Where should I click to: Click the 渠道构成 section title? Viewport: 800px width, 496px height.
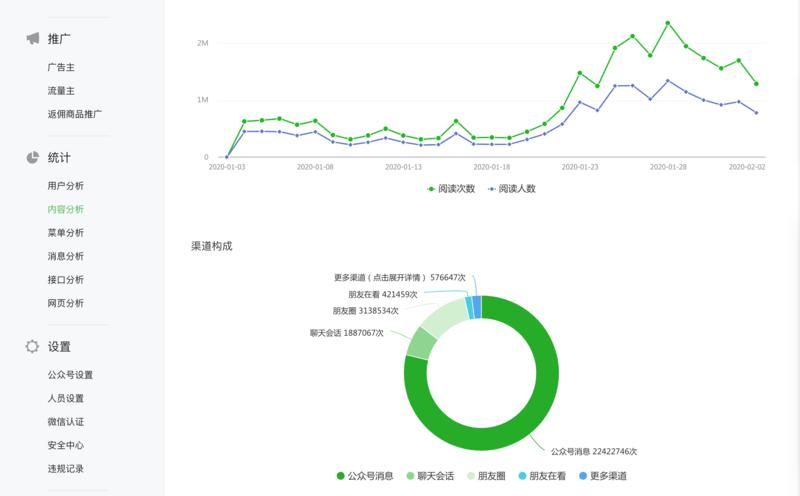coord(212,246)
